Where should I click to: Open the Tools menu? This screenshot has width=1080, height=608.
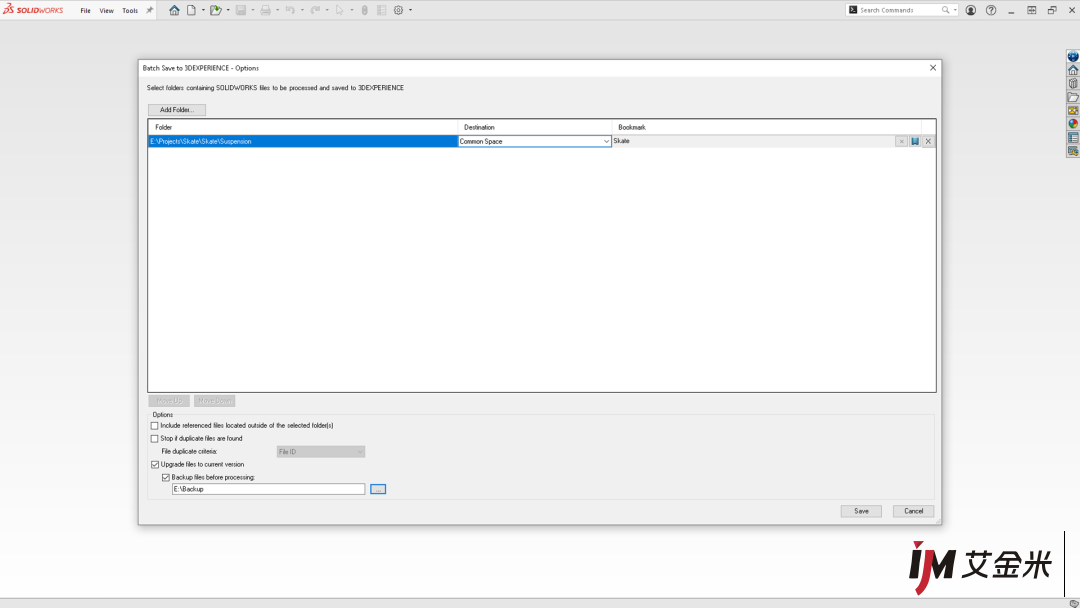(129, 11)
